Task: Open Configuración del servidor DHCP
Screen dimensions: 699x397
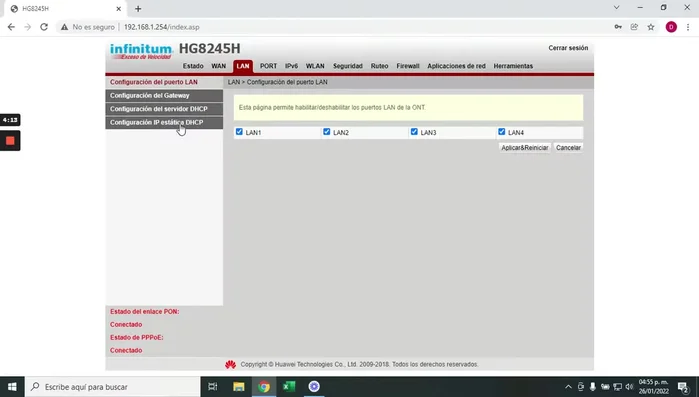Action: point(164,109)
